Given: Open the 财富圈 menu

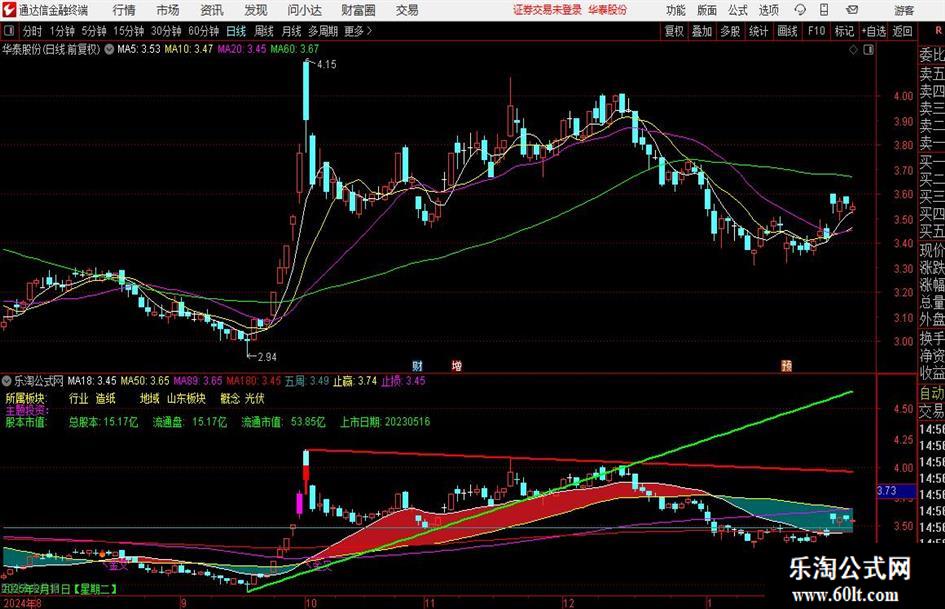Looking at the screenshot, I should 358,10.
